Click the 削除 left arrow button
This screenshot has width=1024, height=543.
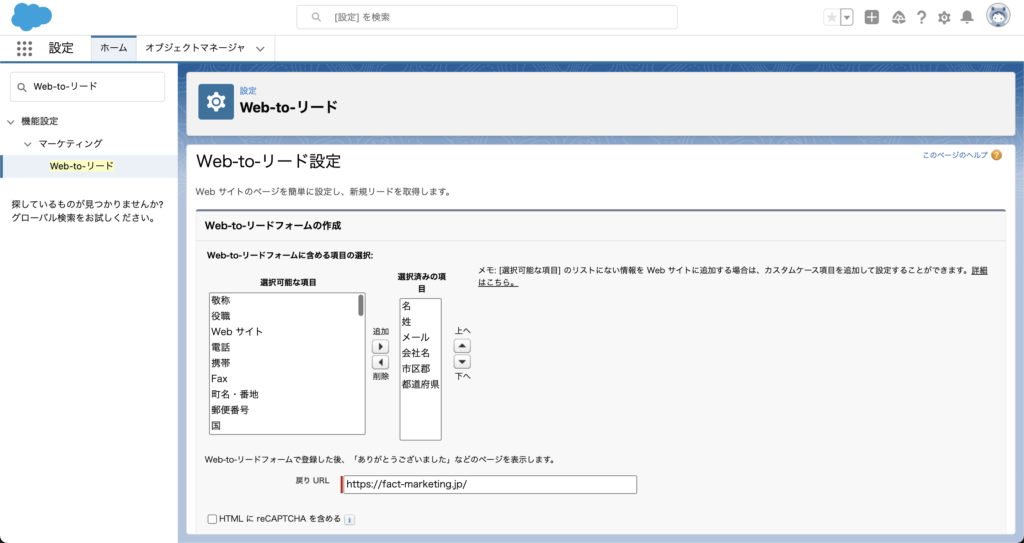tap(380, 362)
